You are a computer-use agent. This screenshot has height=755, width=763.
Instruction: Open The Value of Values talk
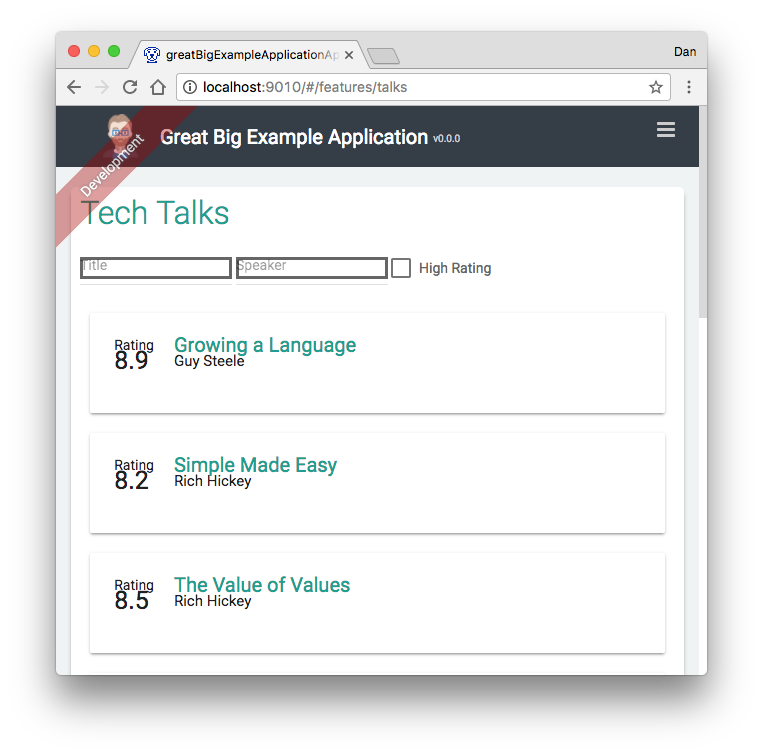tap(262, 585)
